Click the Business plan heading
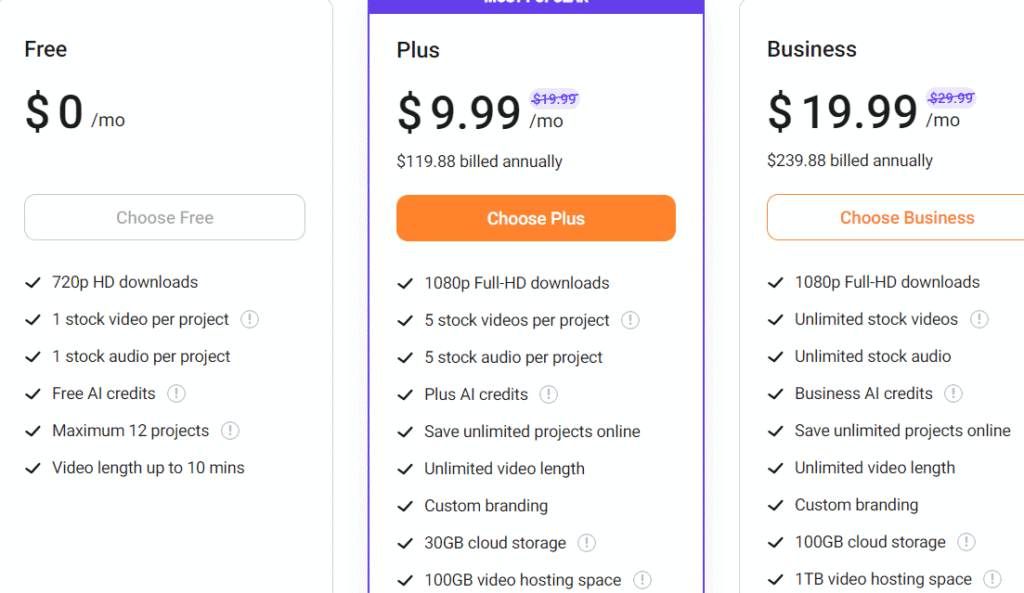 [x=811, y=49]
